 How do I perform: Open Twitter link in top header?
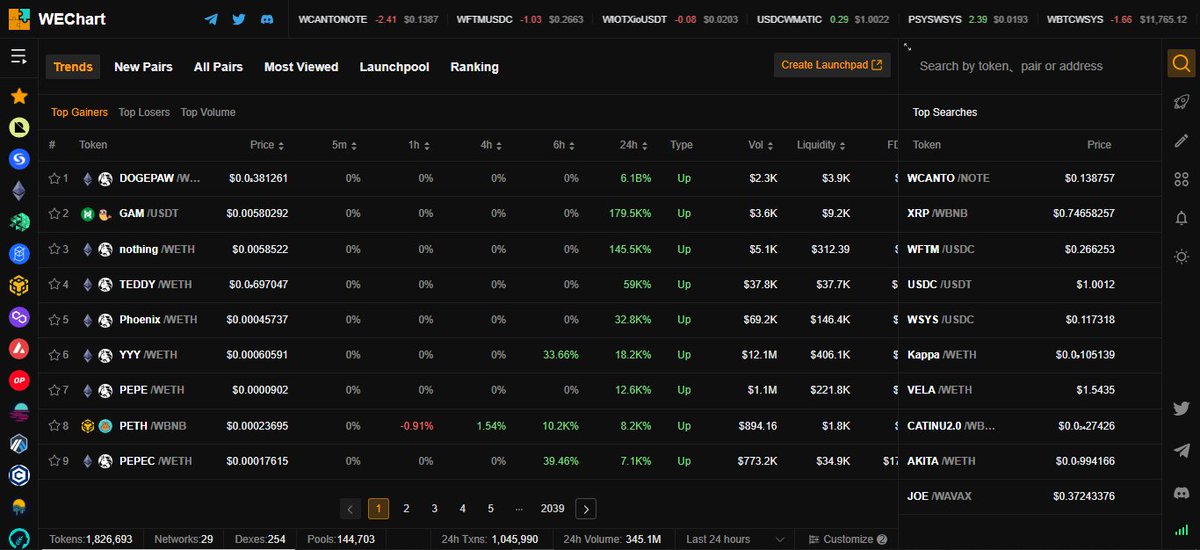238,19
